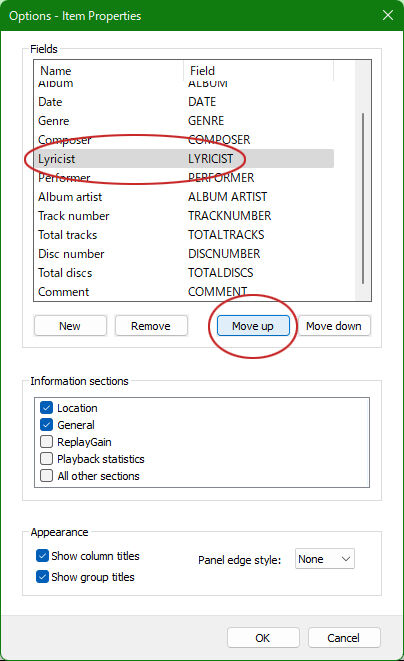
Task: Select the Composer field row
Action: (x=184, y=140)
